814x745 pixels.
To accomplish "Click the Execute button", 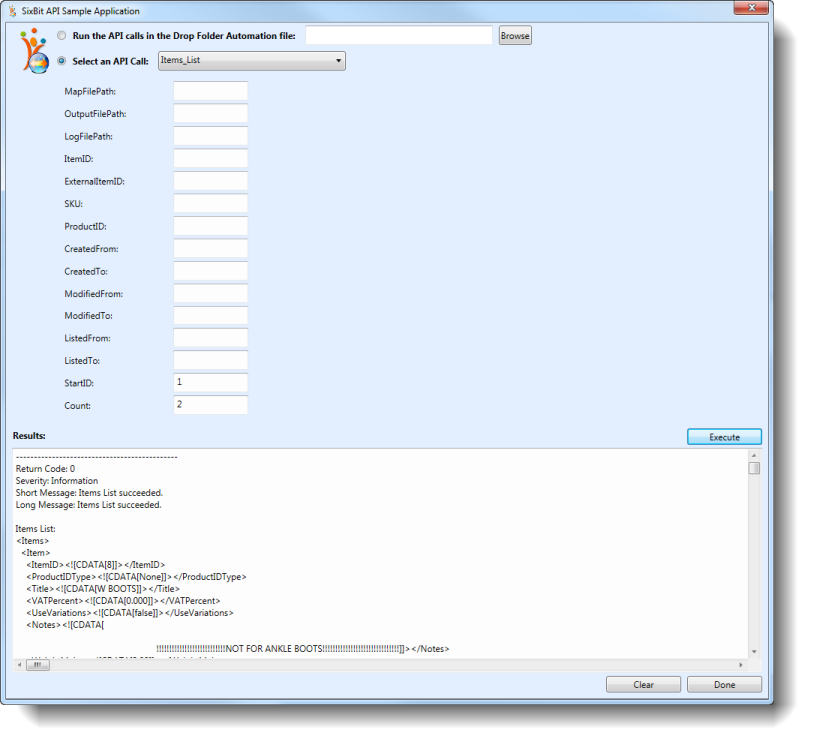I will pyautogui.click(x=724, y=437).
